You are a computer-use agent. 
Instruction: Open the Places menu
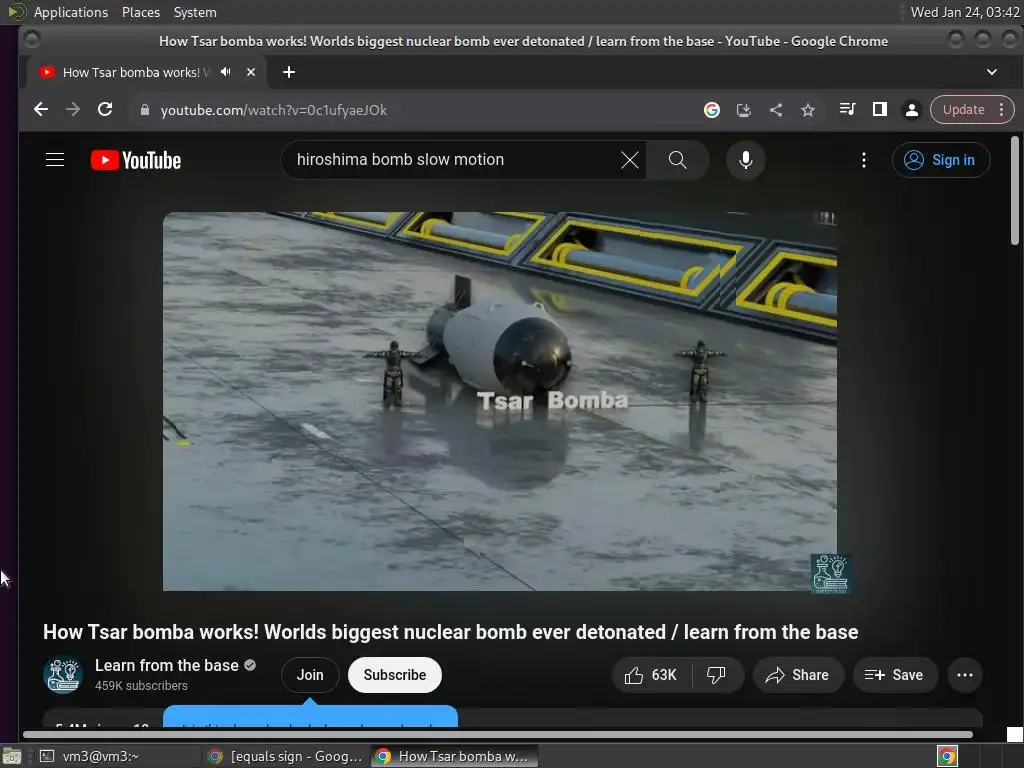[x=141, y=12]
